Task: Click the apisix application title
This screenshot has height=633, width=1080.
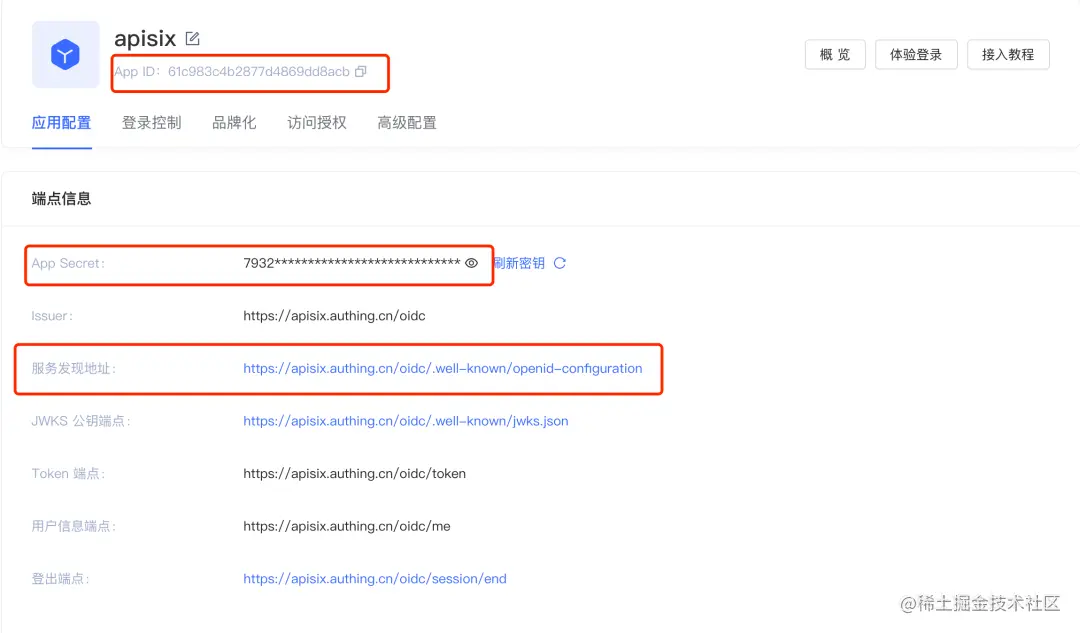Action: (145, 39)
